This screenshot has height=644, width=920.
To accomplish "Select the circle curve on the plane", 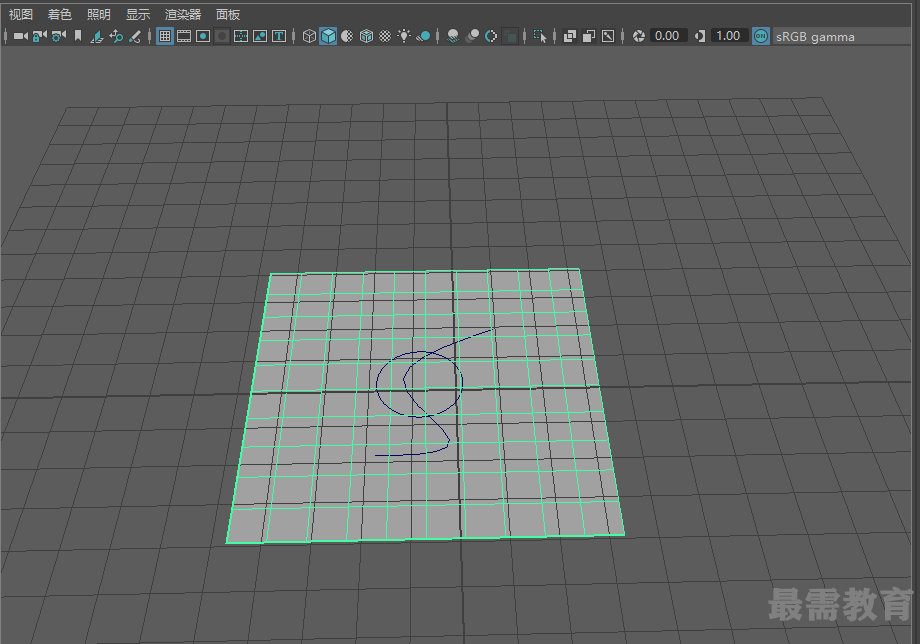I will click(x=377, y=384).
